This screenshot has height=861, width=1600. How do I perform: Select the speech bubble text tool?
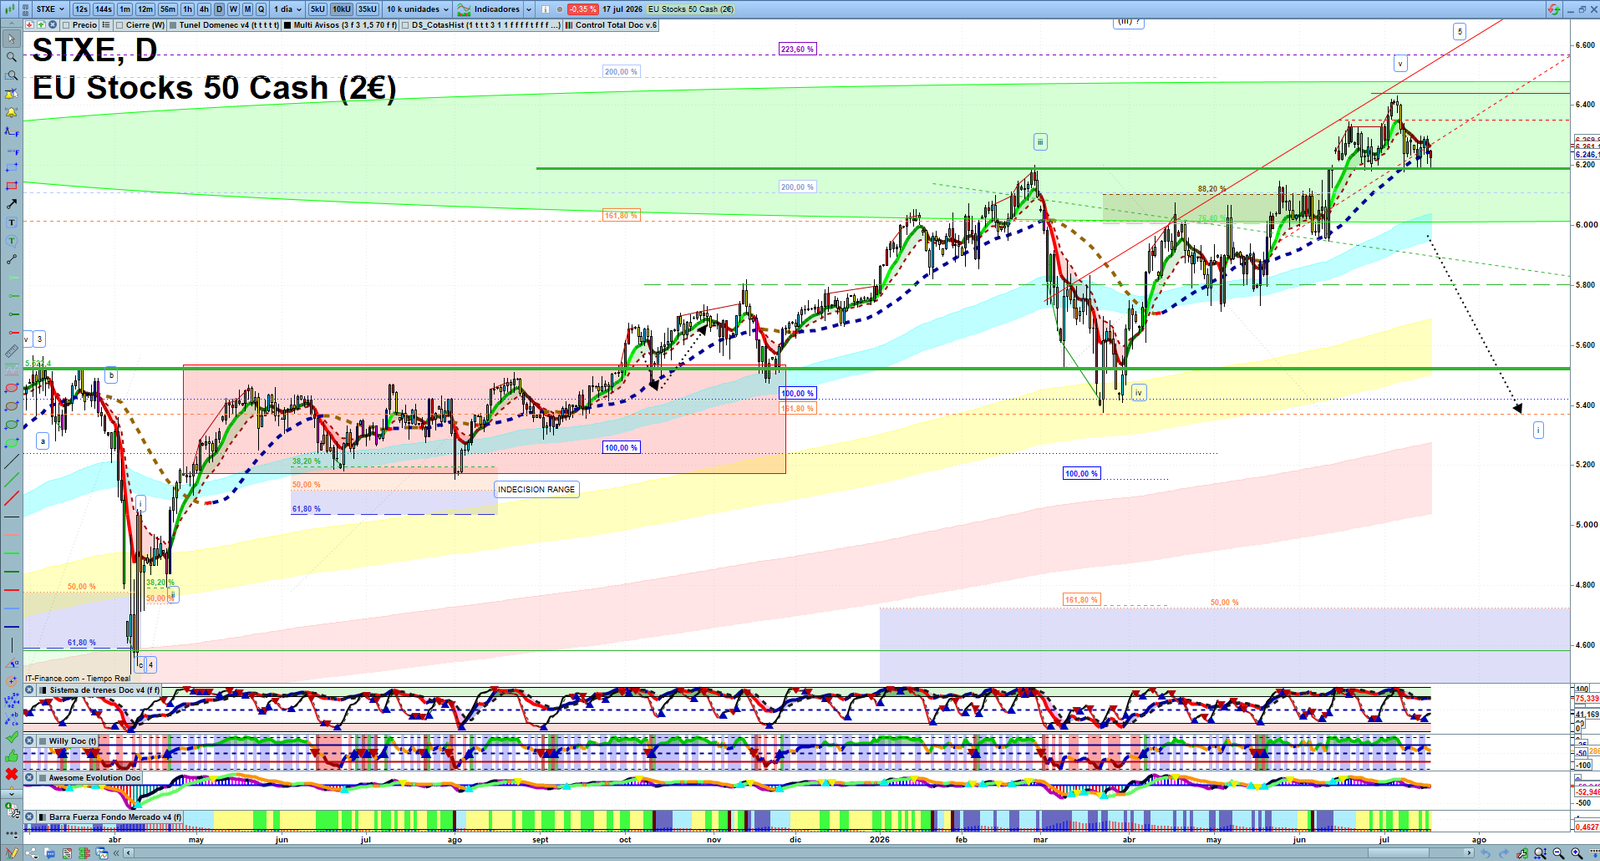(12, 241)
